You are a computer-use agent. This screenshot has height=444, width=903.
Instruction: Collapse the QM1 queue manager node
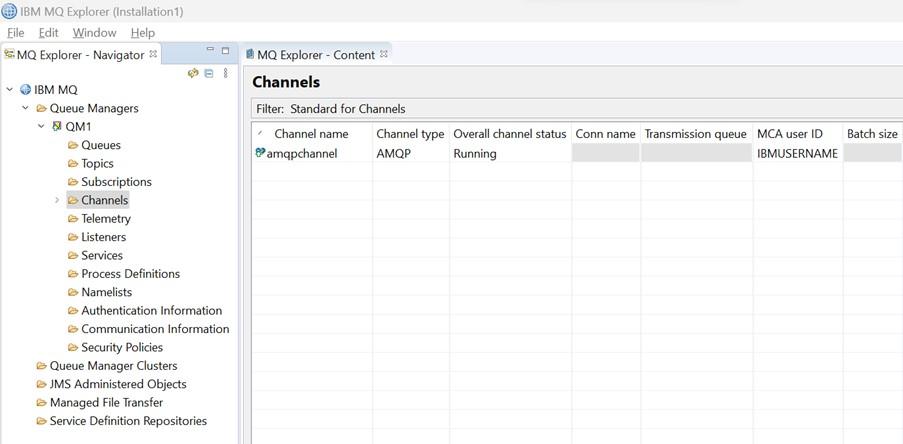pyautogui.click(x=41, y=126)
